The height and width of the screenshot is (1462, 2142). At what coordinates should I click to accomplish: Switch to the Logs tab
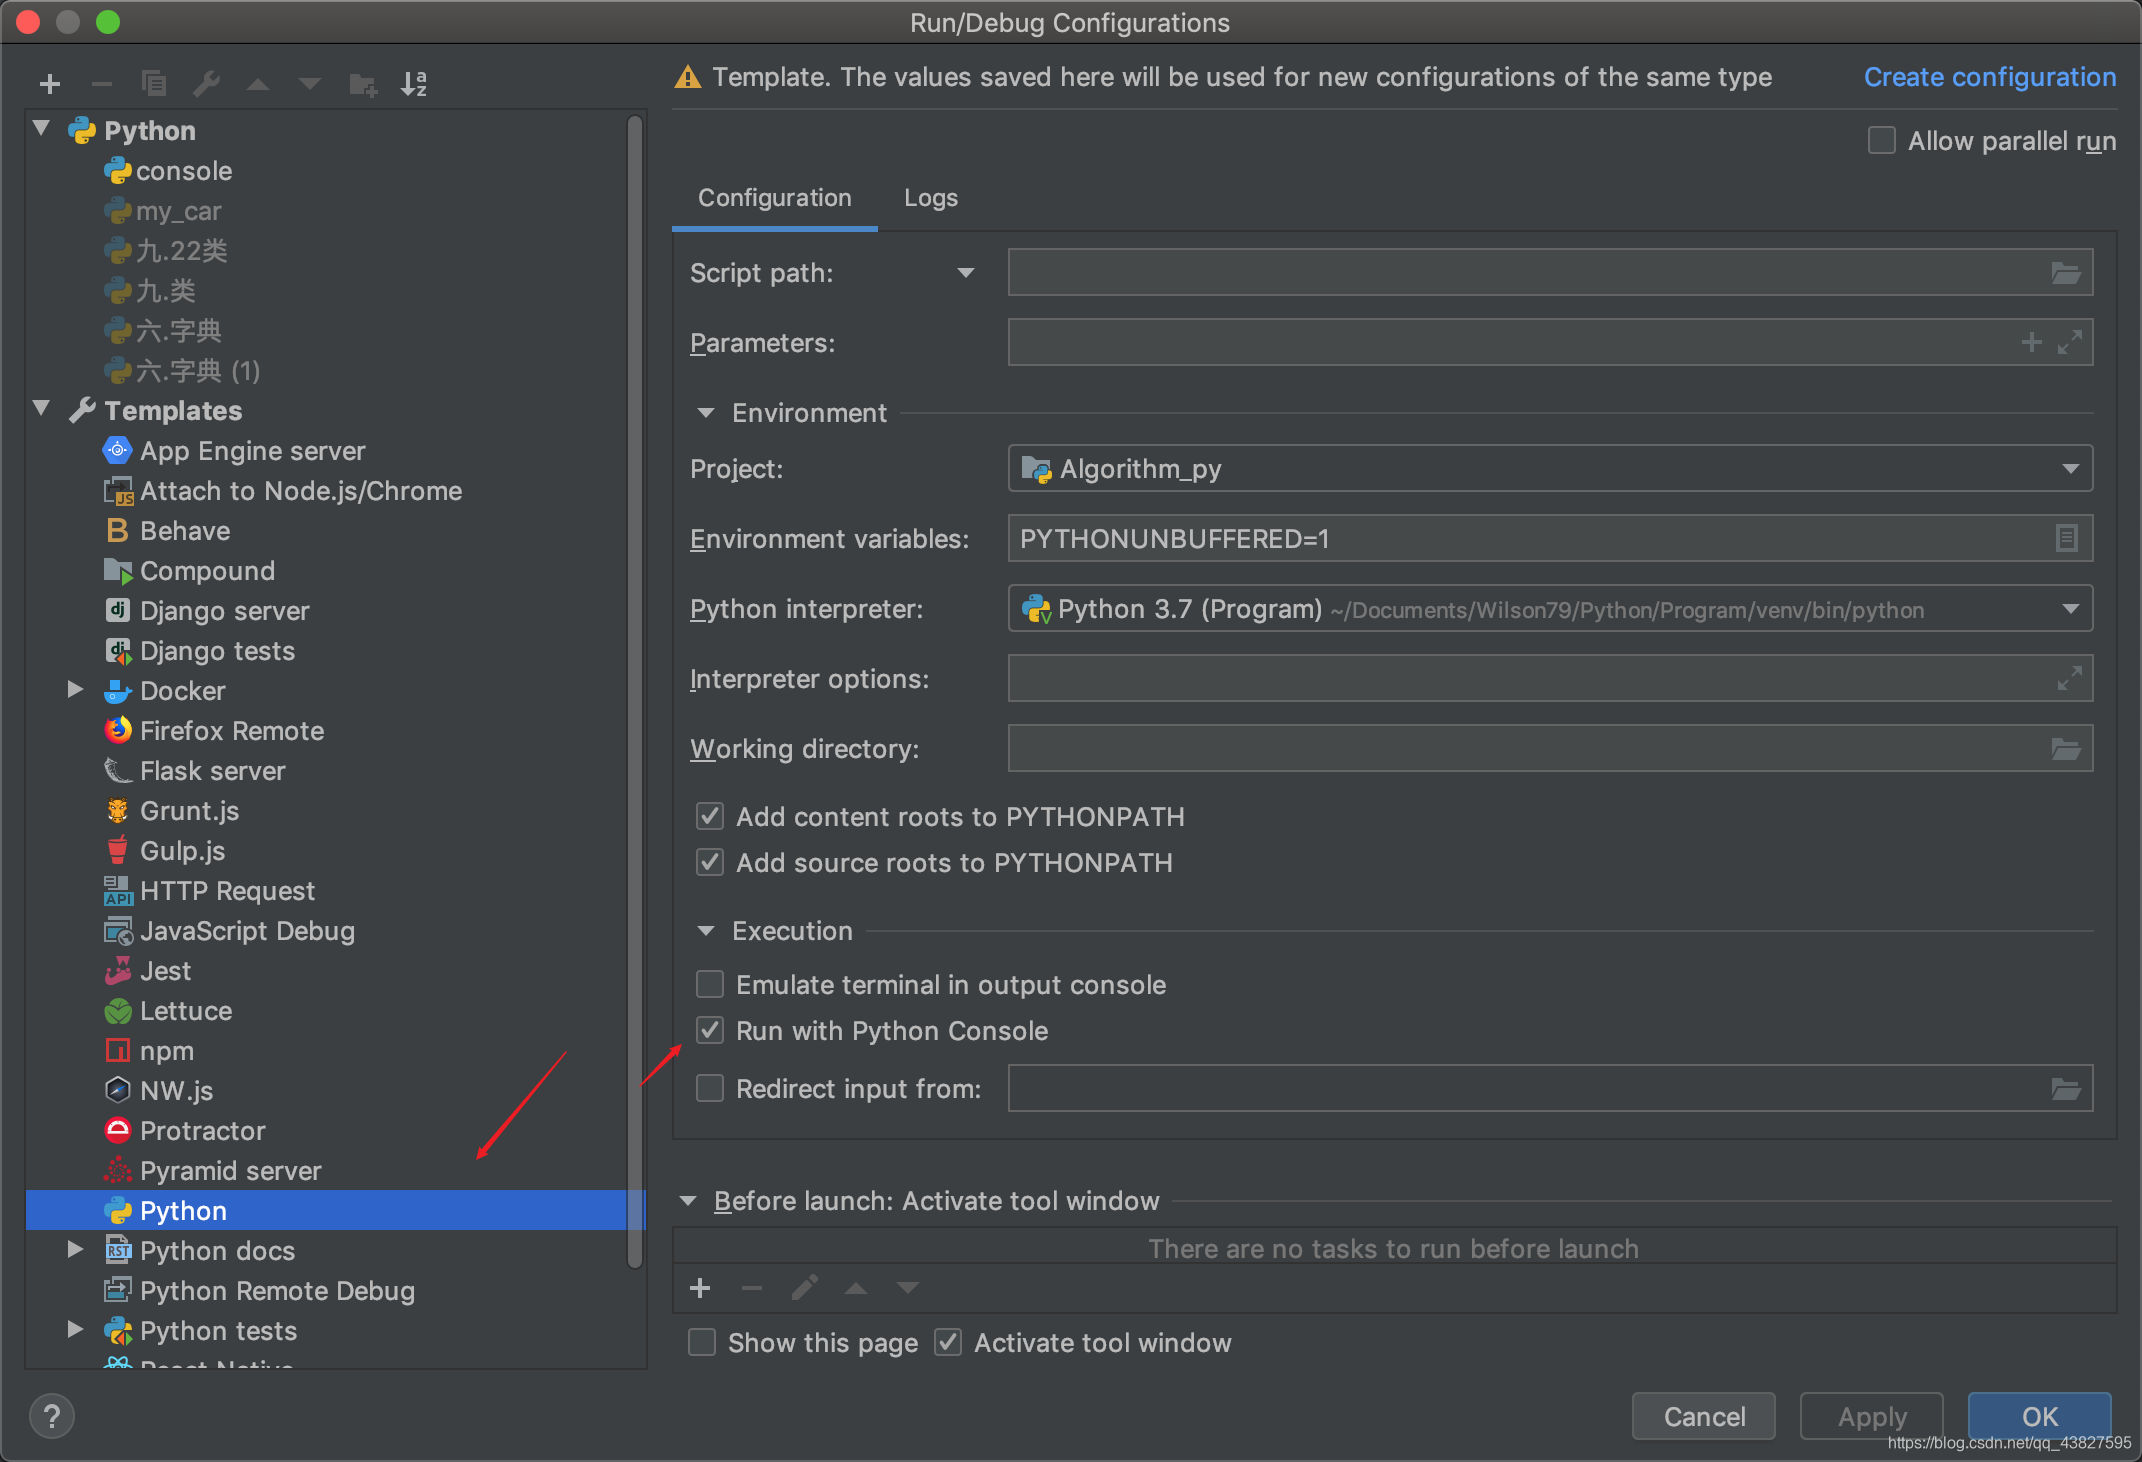(931, 198)
